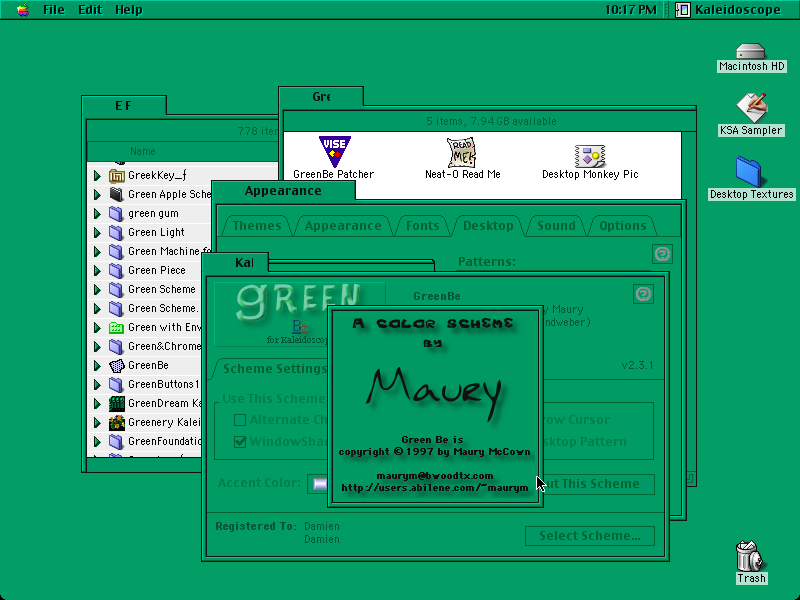
Task: Select the Greenery Kalei row icon
Action: [117, 423]
